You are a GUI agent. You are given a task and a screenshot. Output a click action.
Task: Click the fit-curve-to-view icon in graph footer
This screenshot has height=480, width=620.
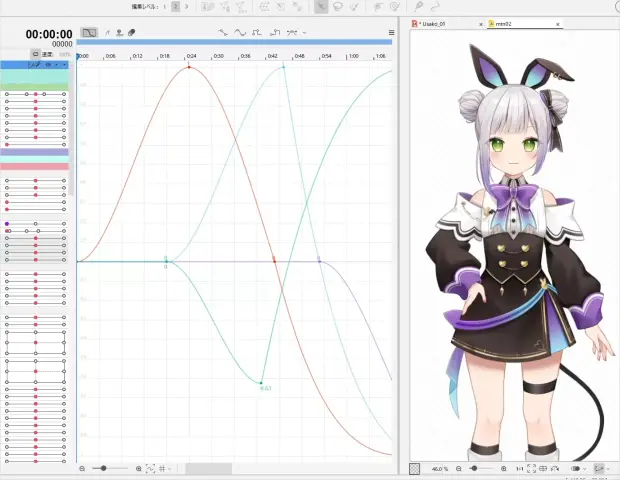click(x=150, y=469)
